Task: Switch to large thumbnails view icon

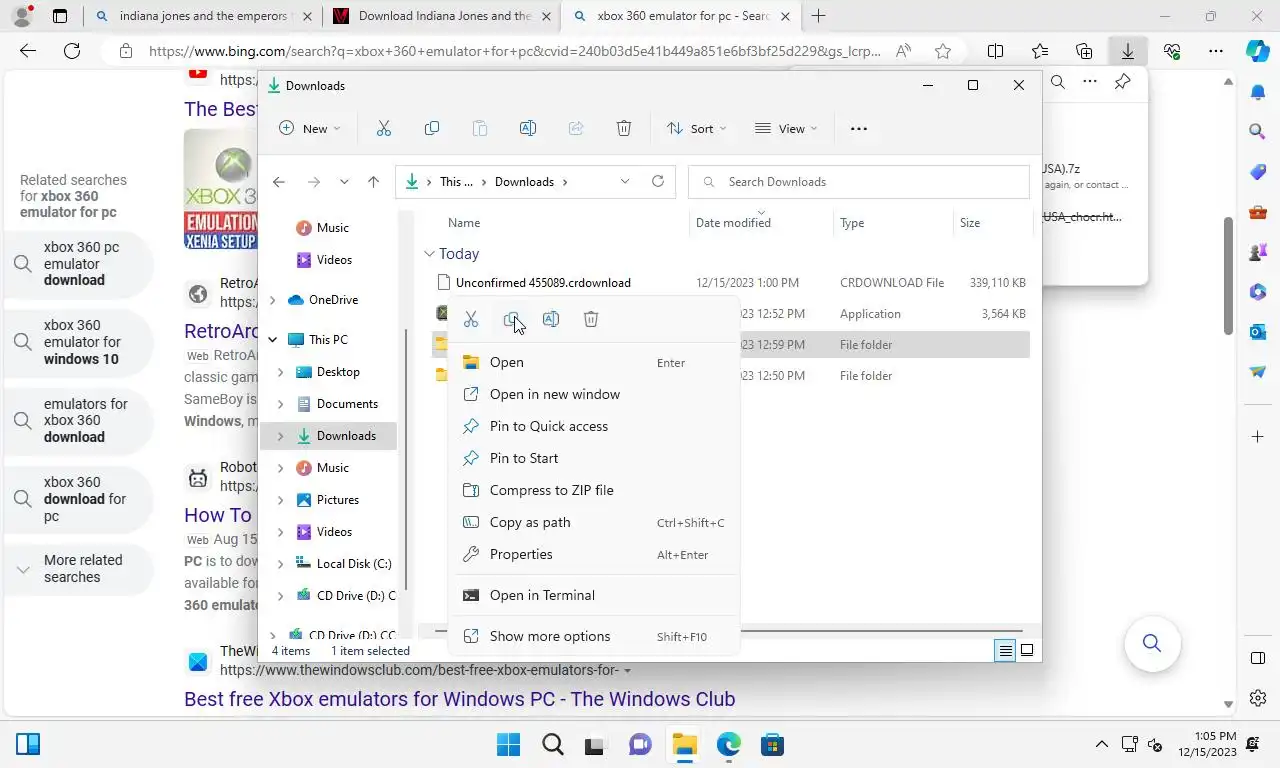Action: 1027,651
